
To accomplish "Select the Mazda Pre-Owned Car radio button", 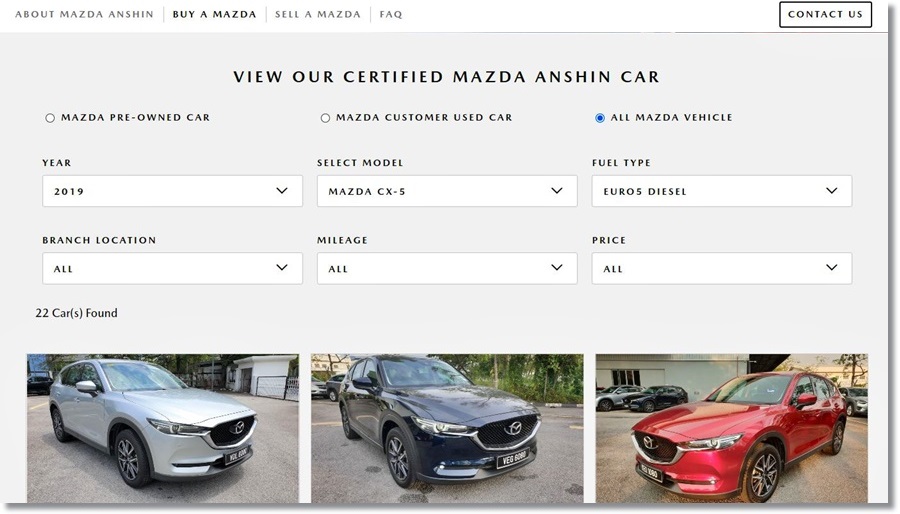I will [x=50, y=118].
